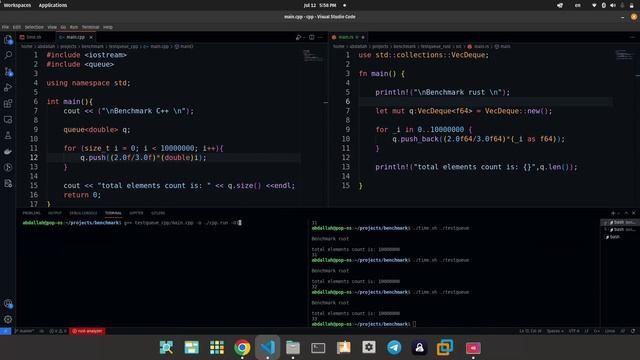Open the new terminal dropdown arrow

click(x=619, y=213)
